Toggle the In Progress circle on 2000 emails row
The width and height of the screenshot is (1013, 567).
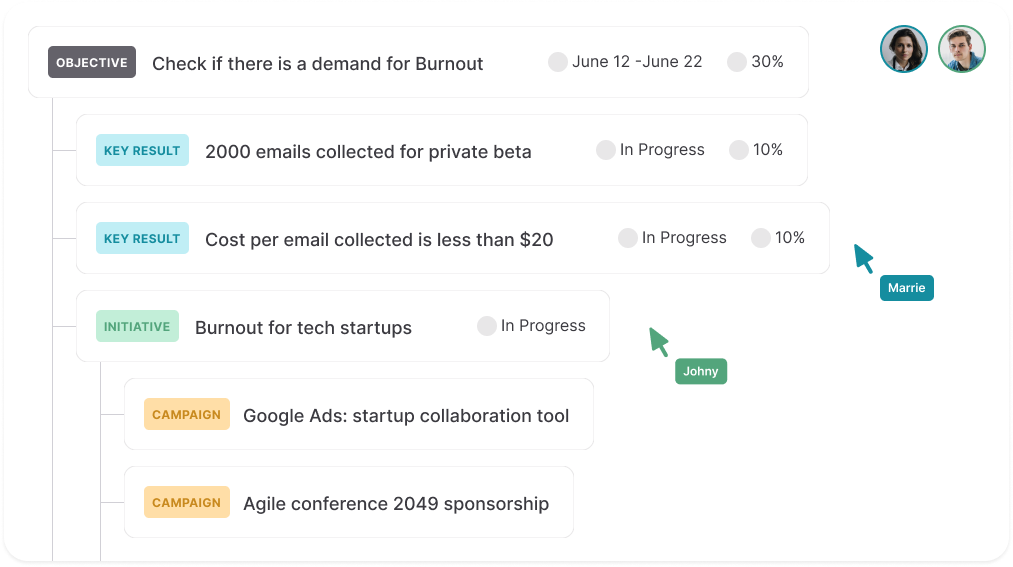(606, 150)
